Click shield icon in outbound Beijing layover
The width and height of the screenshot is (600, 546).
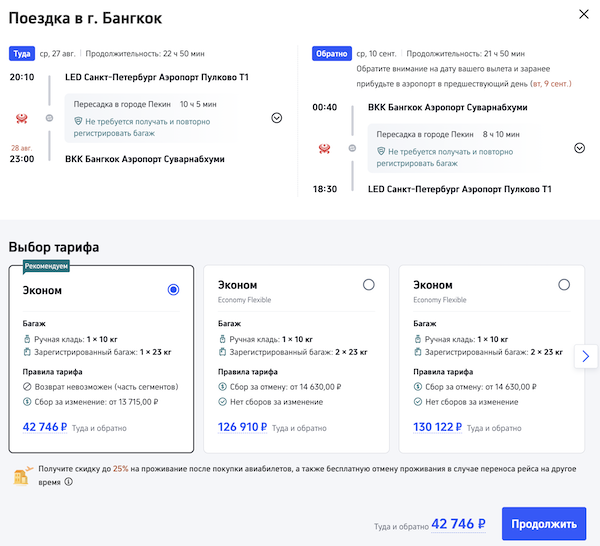[x=76, y=120]
